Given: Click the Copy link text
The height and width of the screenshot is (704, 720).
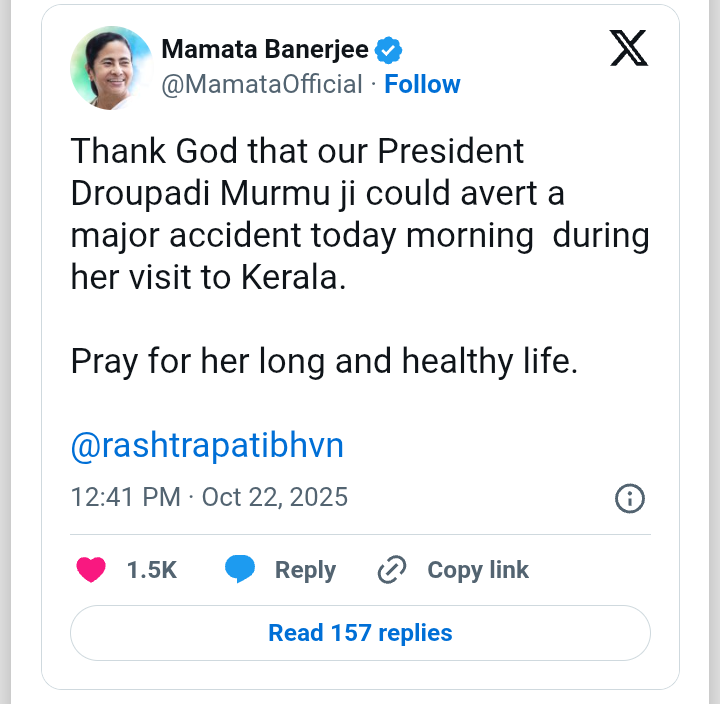Looking at the screenshot, I should (x=477, y=570).
